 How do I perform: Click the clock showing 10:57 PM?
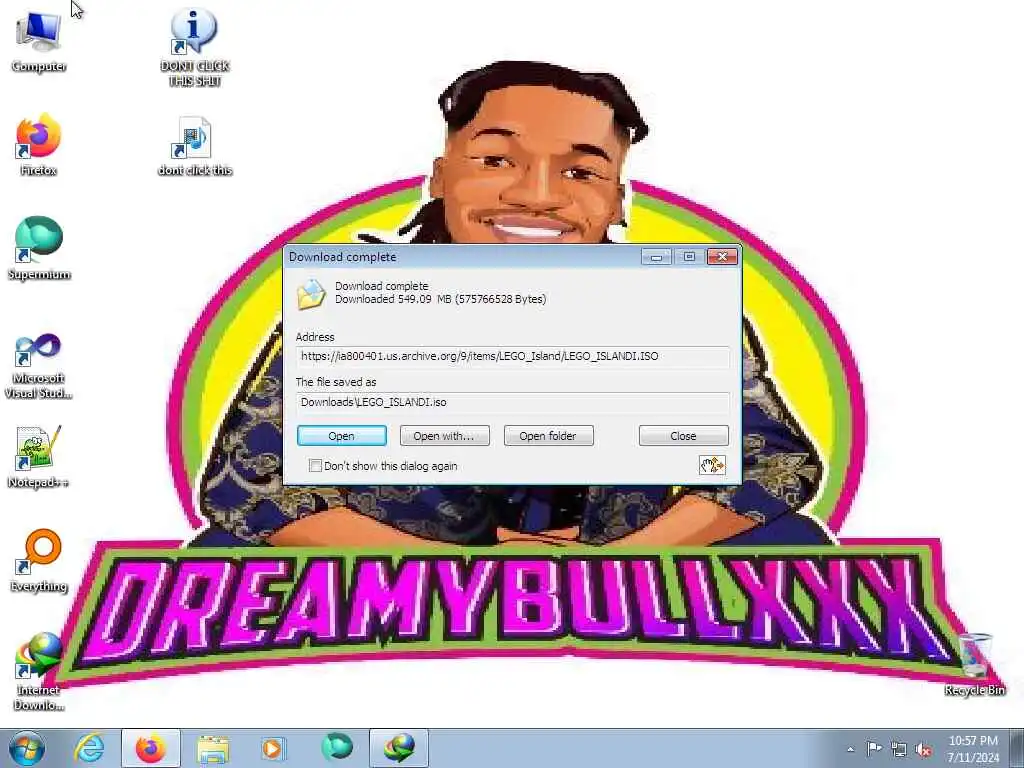click(973, 748)
